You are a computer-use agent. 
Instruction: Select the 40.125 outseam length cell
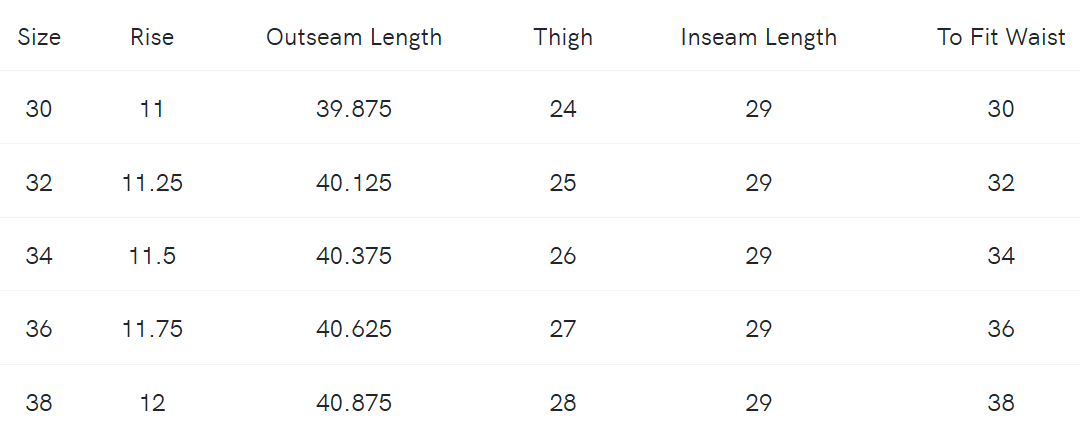pyautogui.click(x=354, y=183)
